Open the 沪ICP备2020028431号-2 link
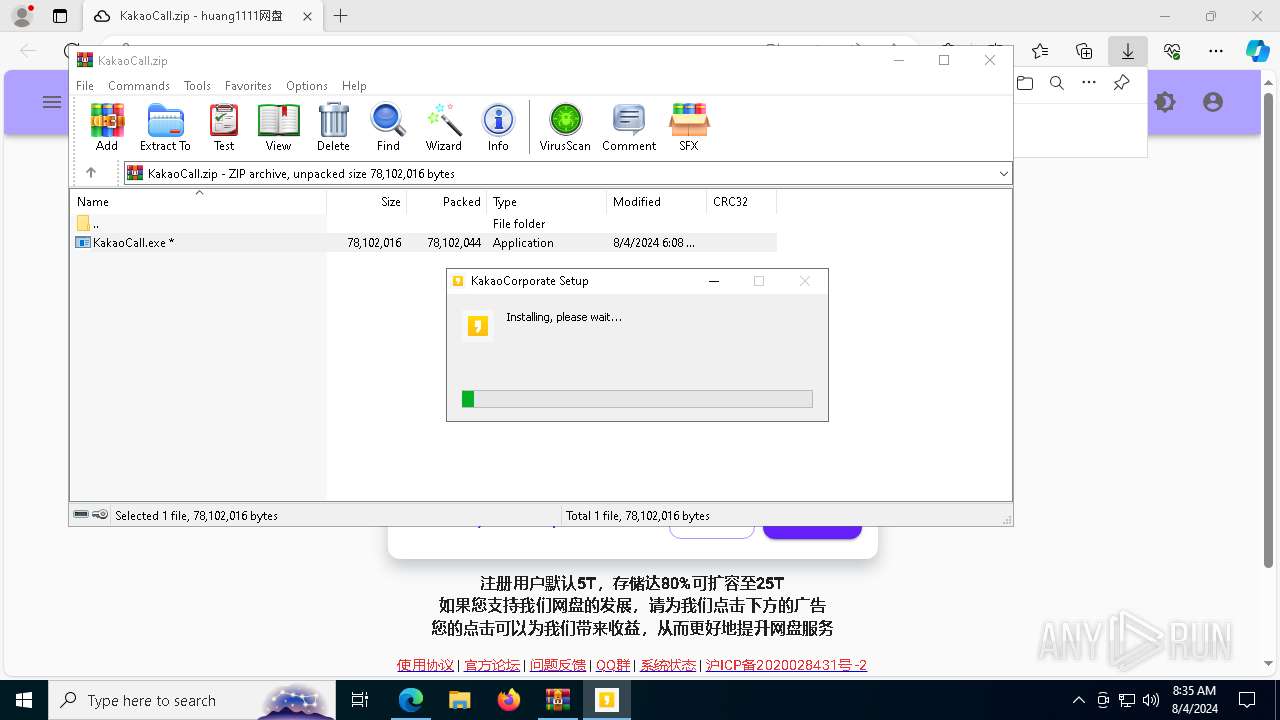 pyautogui.click(x=786, y=665)
